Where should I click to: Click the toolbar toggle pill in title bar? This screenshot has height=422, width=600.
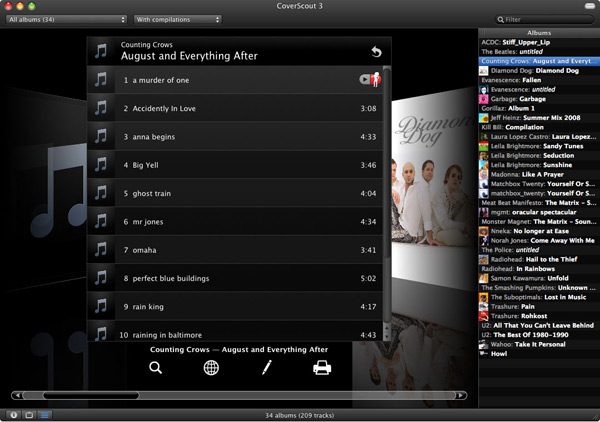coord(590,6)
